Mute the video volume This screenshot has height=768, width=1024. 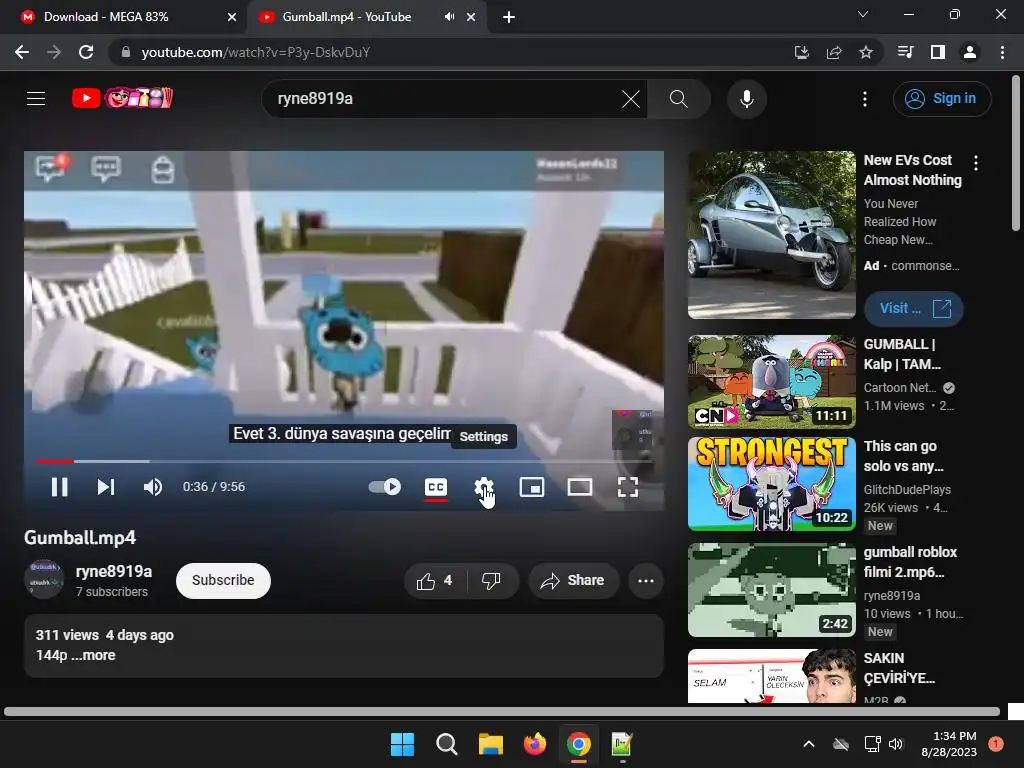pos(152,487)
